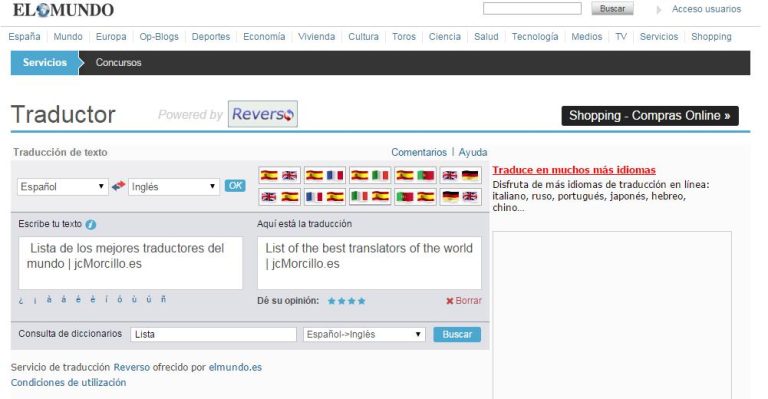
Task: Select English to German flag pair
Action: tap(460, 175)
